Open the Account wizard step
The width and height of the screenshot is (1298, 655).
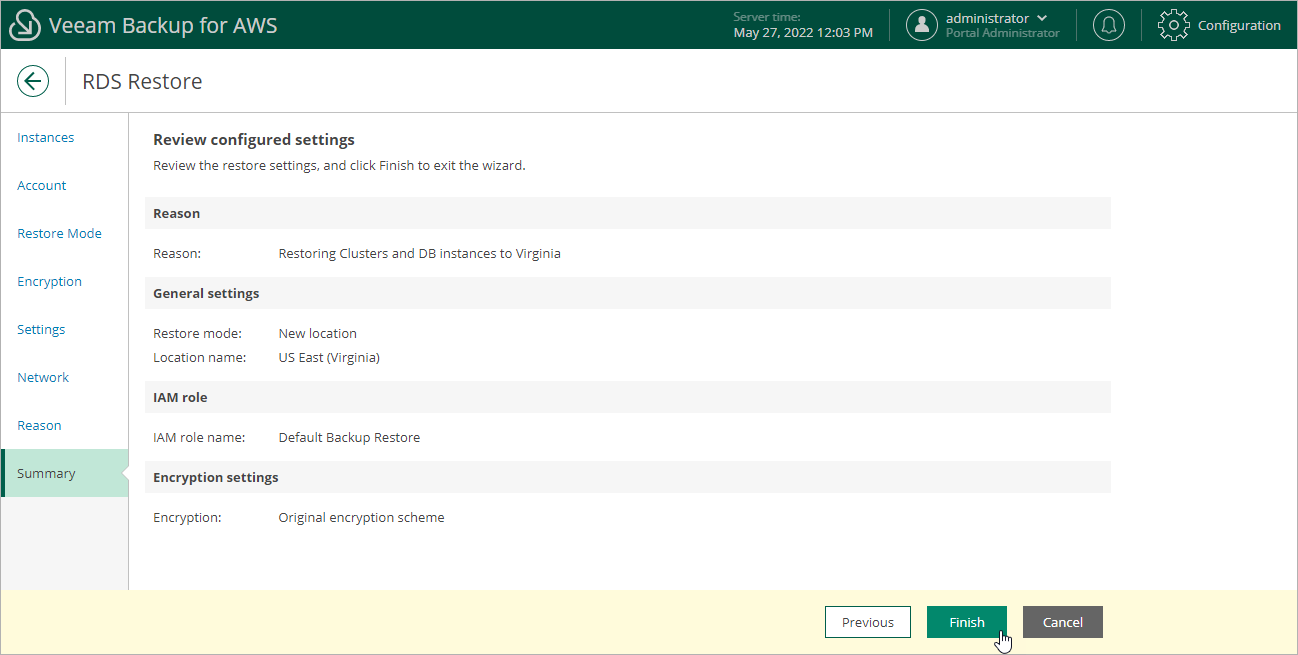(42, 186)
